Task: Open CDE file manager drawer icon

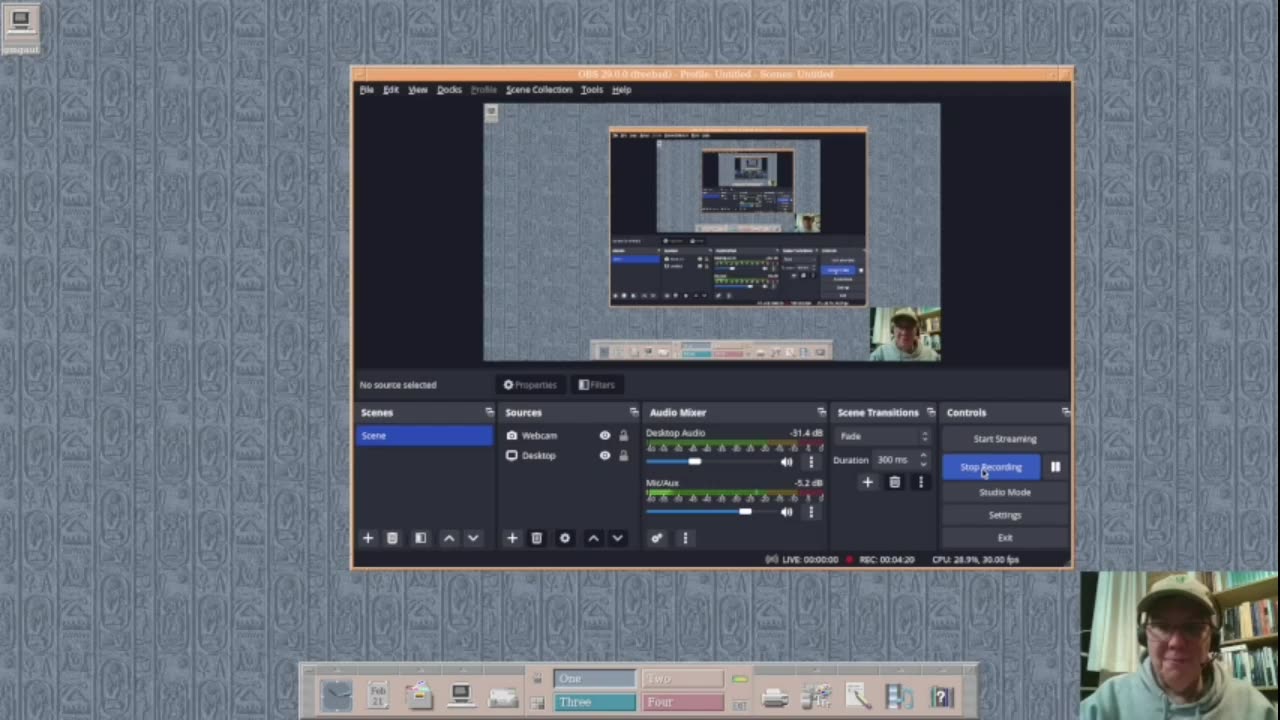Action: click(x=419, y=694)
